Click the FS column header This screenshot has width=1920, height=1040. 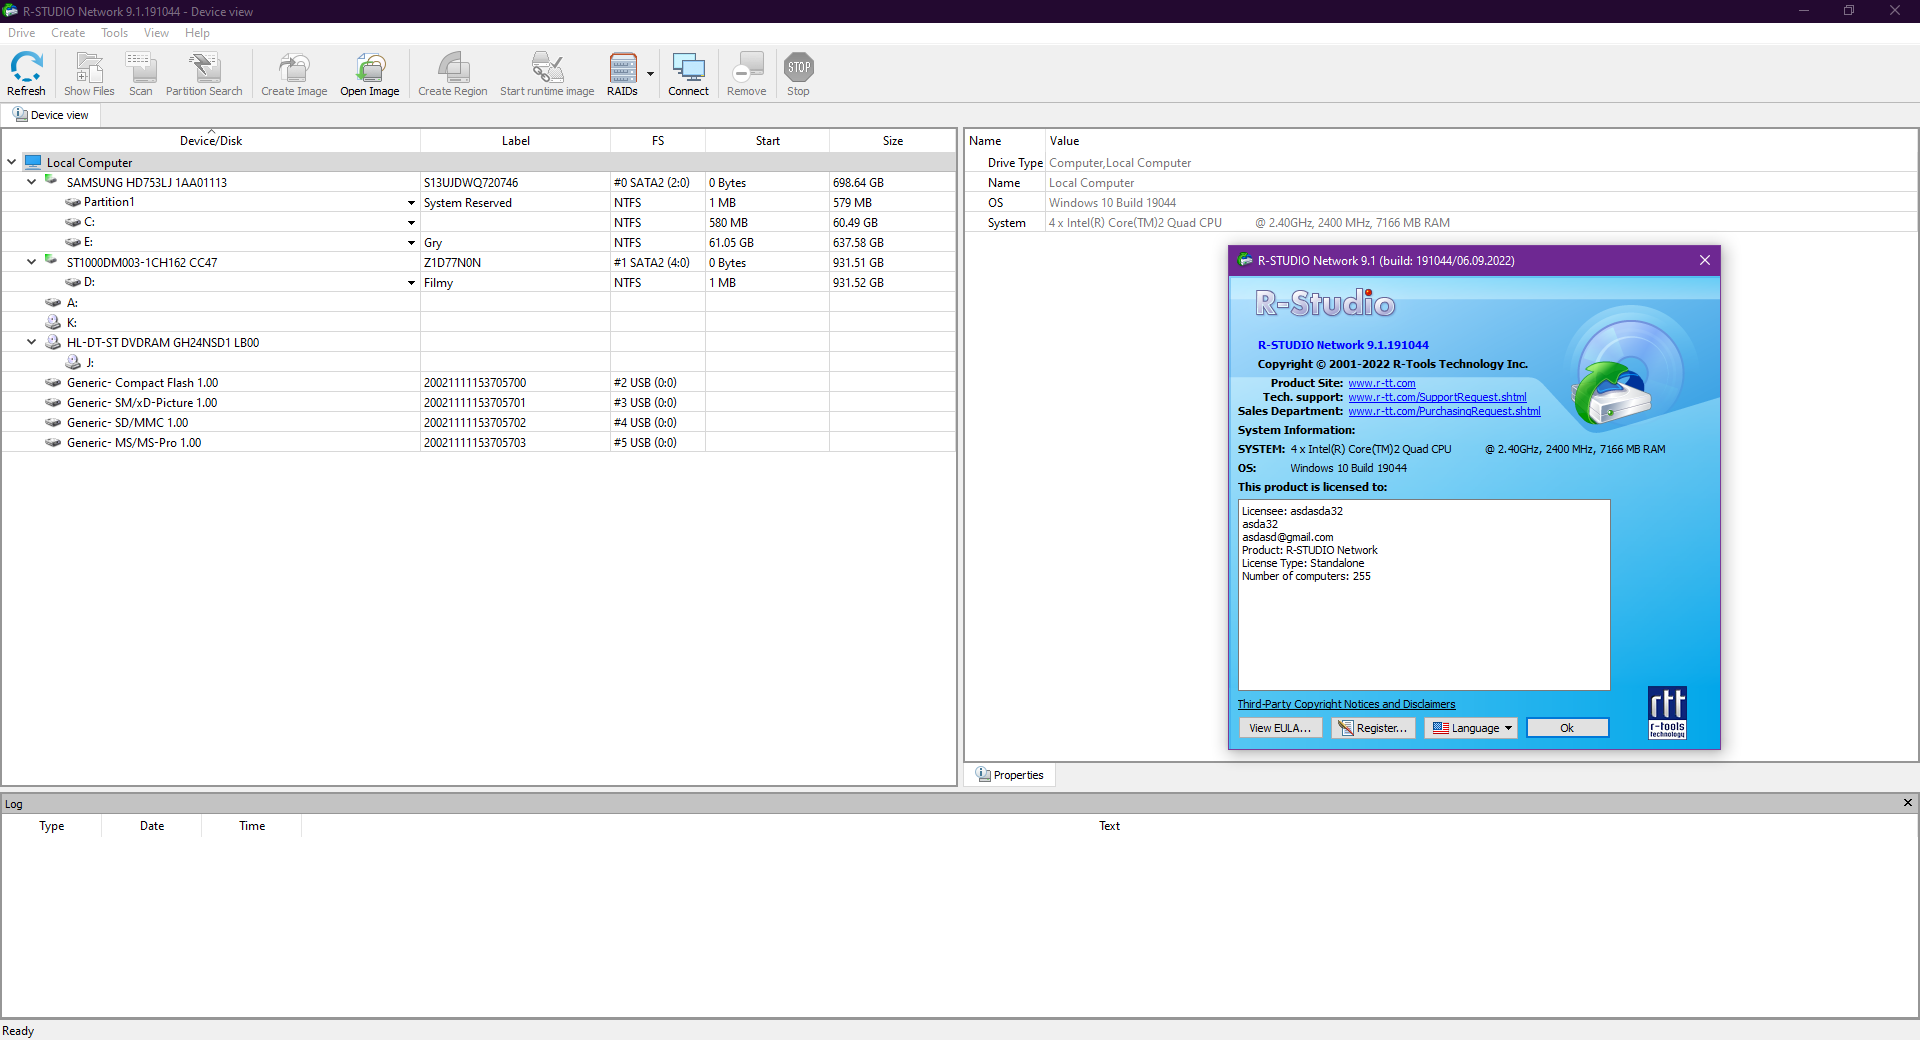point(658,141)
